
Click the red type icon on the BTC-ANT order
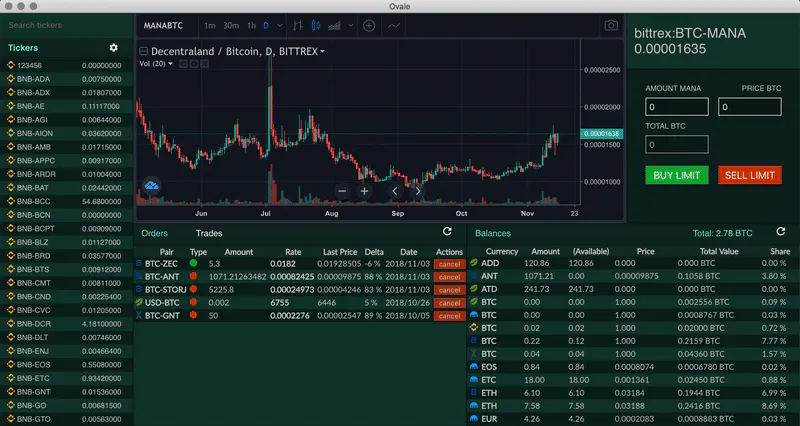click(x=193, y=276)
